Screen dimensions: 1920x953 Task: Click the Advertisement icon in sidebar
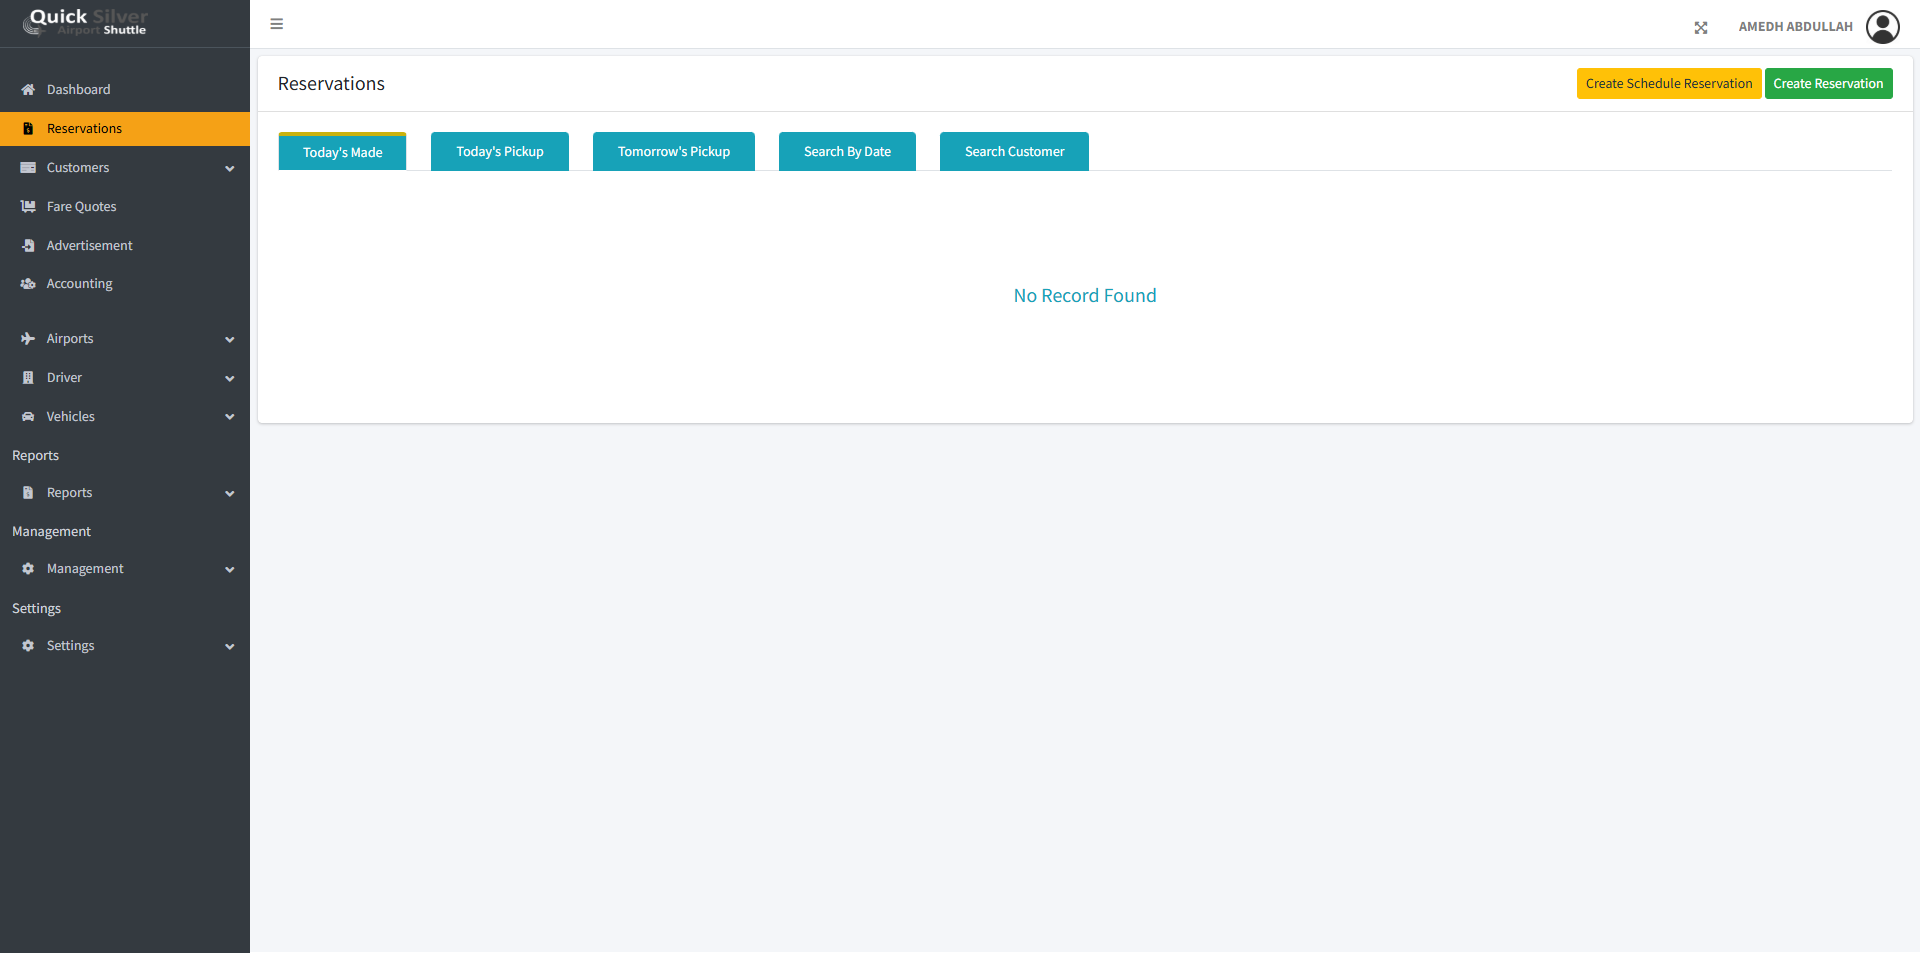point(28,246)
